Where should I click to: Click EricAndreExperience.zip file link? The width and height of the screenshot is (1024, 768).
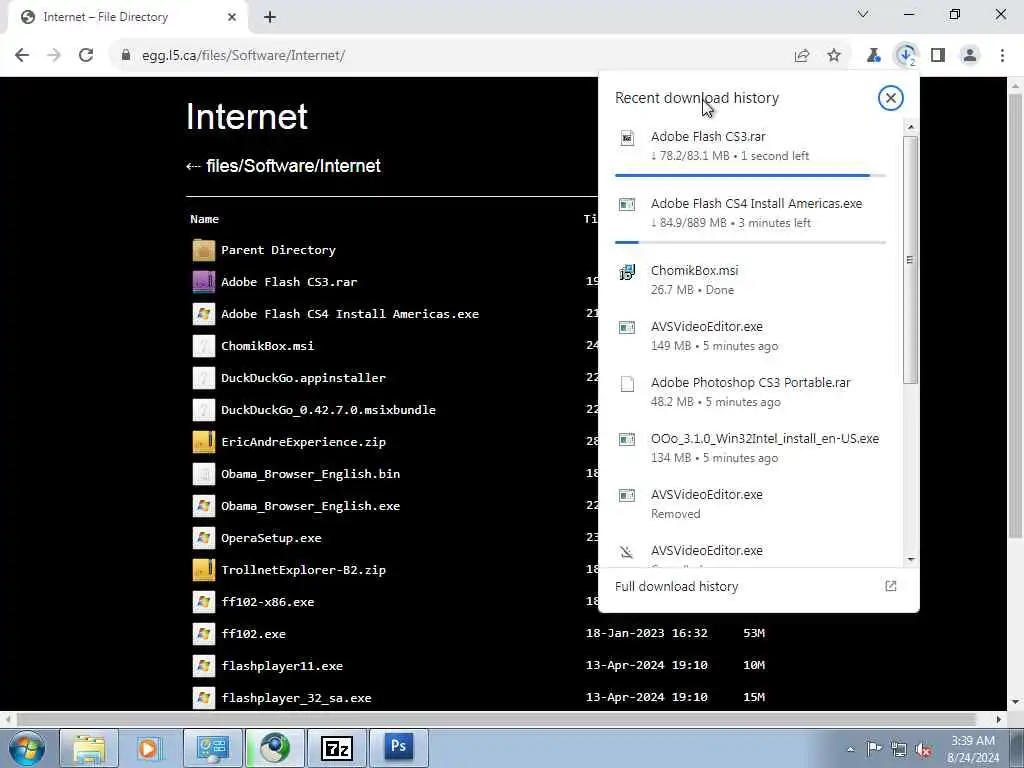(x=303, y=442)
